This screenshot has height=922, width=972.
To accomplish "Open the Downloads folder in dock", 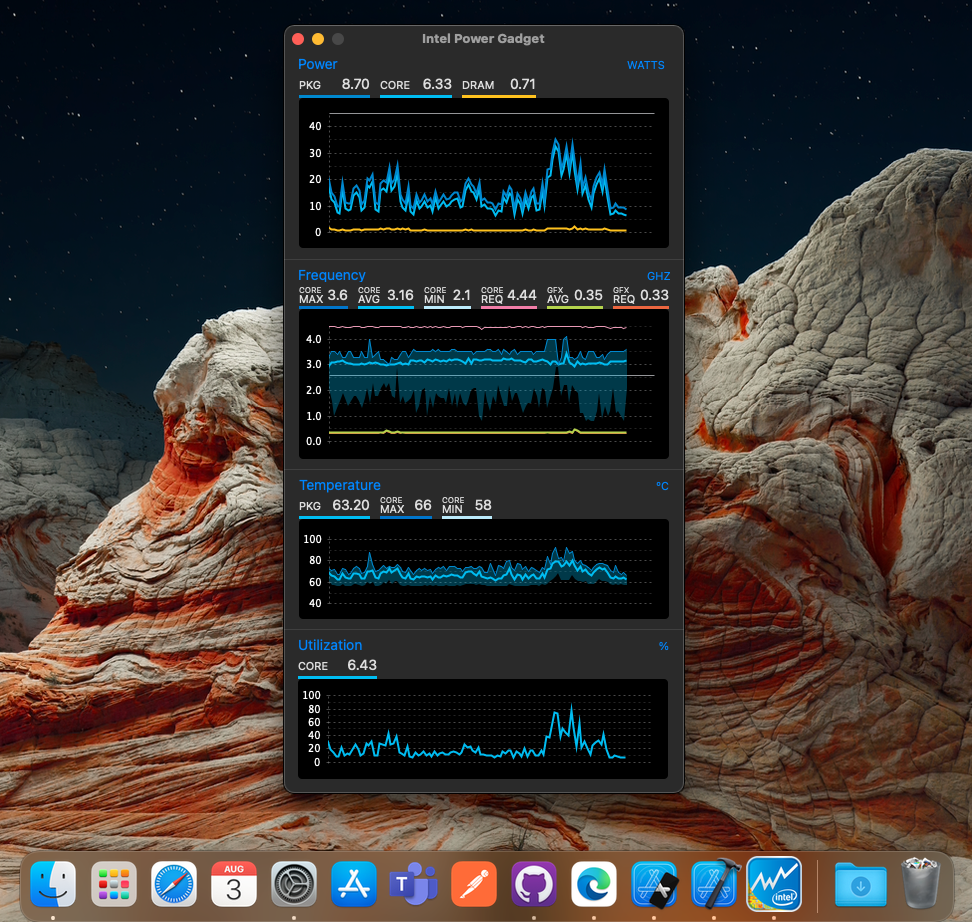I will 860,884.
